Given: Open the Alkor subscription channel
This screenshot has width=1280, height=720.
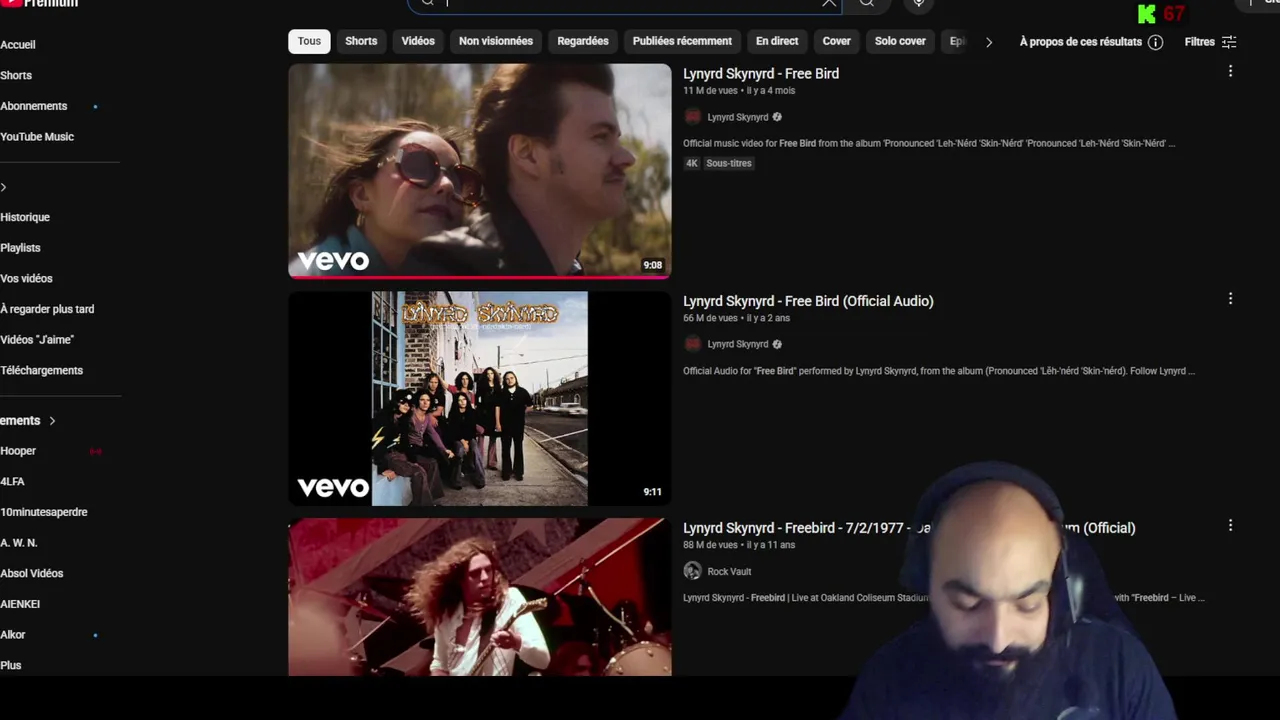Looking at the screenshot, I should tap(13, 635).
